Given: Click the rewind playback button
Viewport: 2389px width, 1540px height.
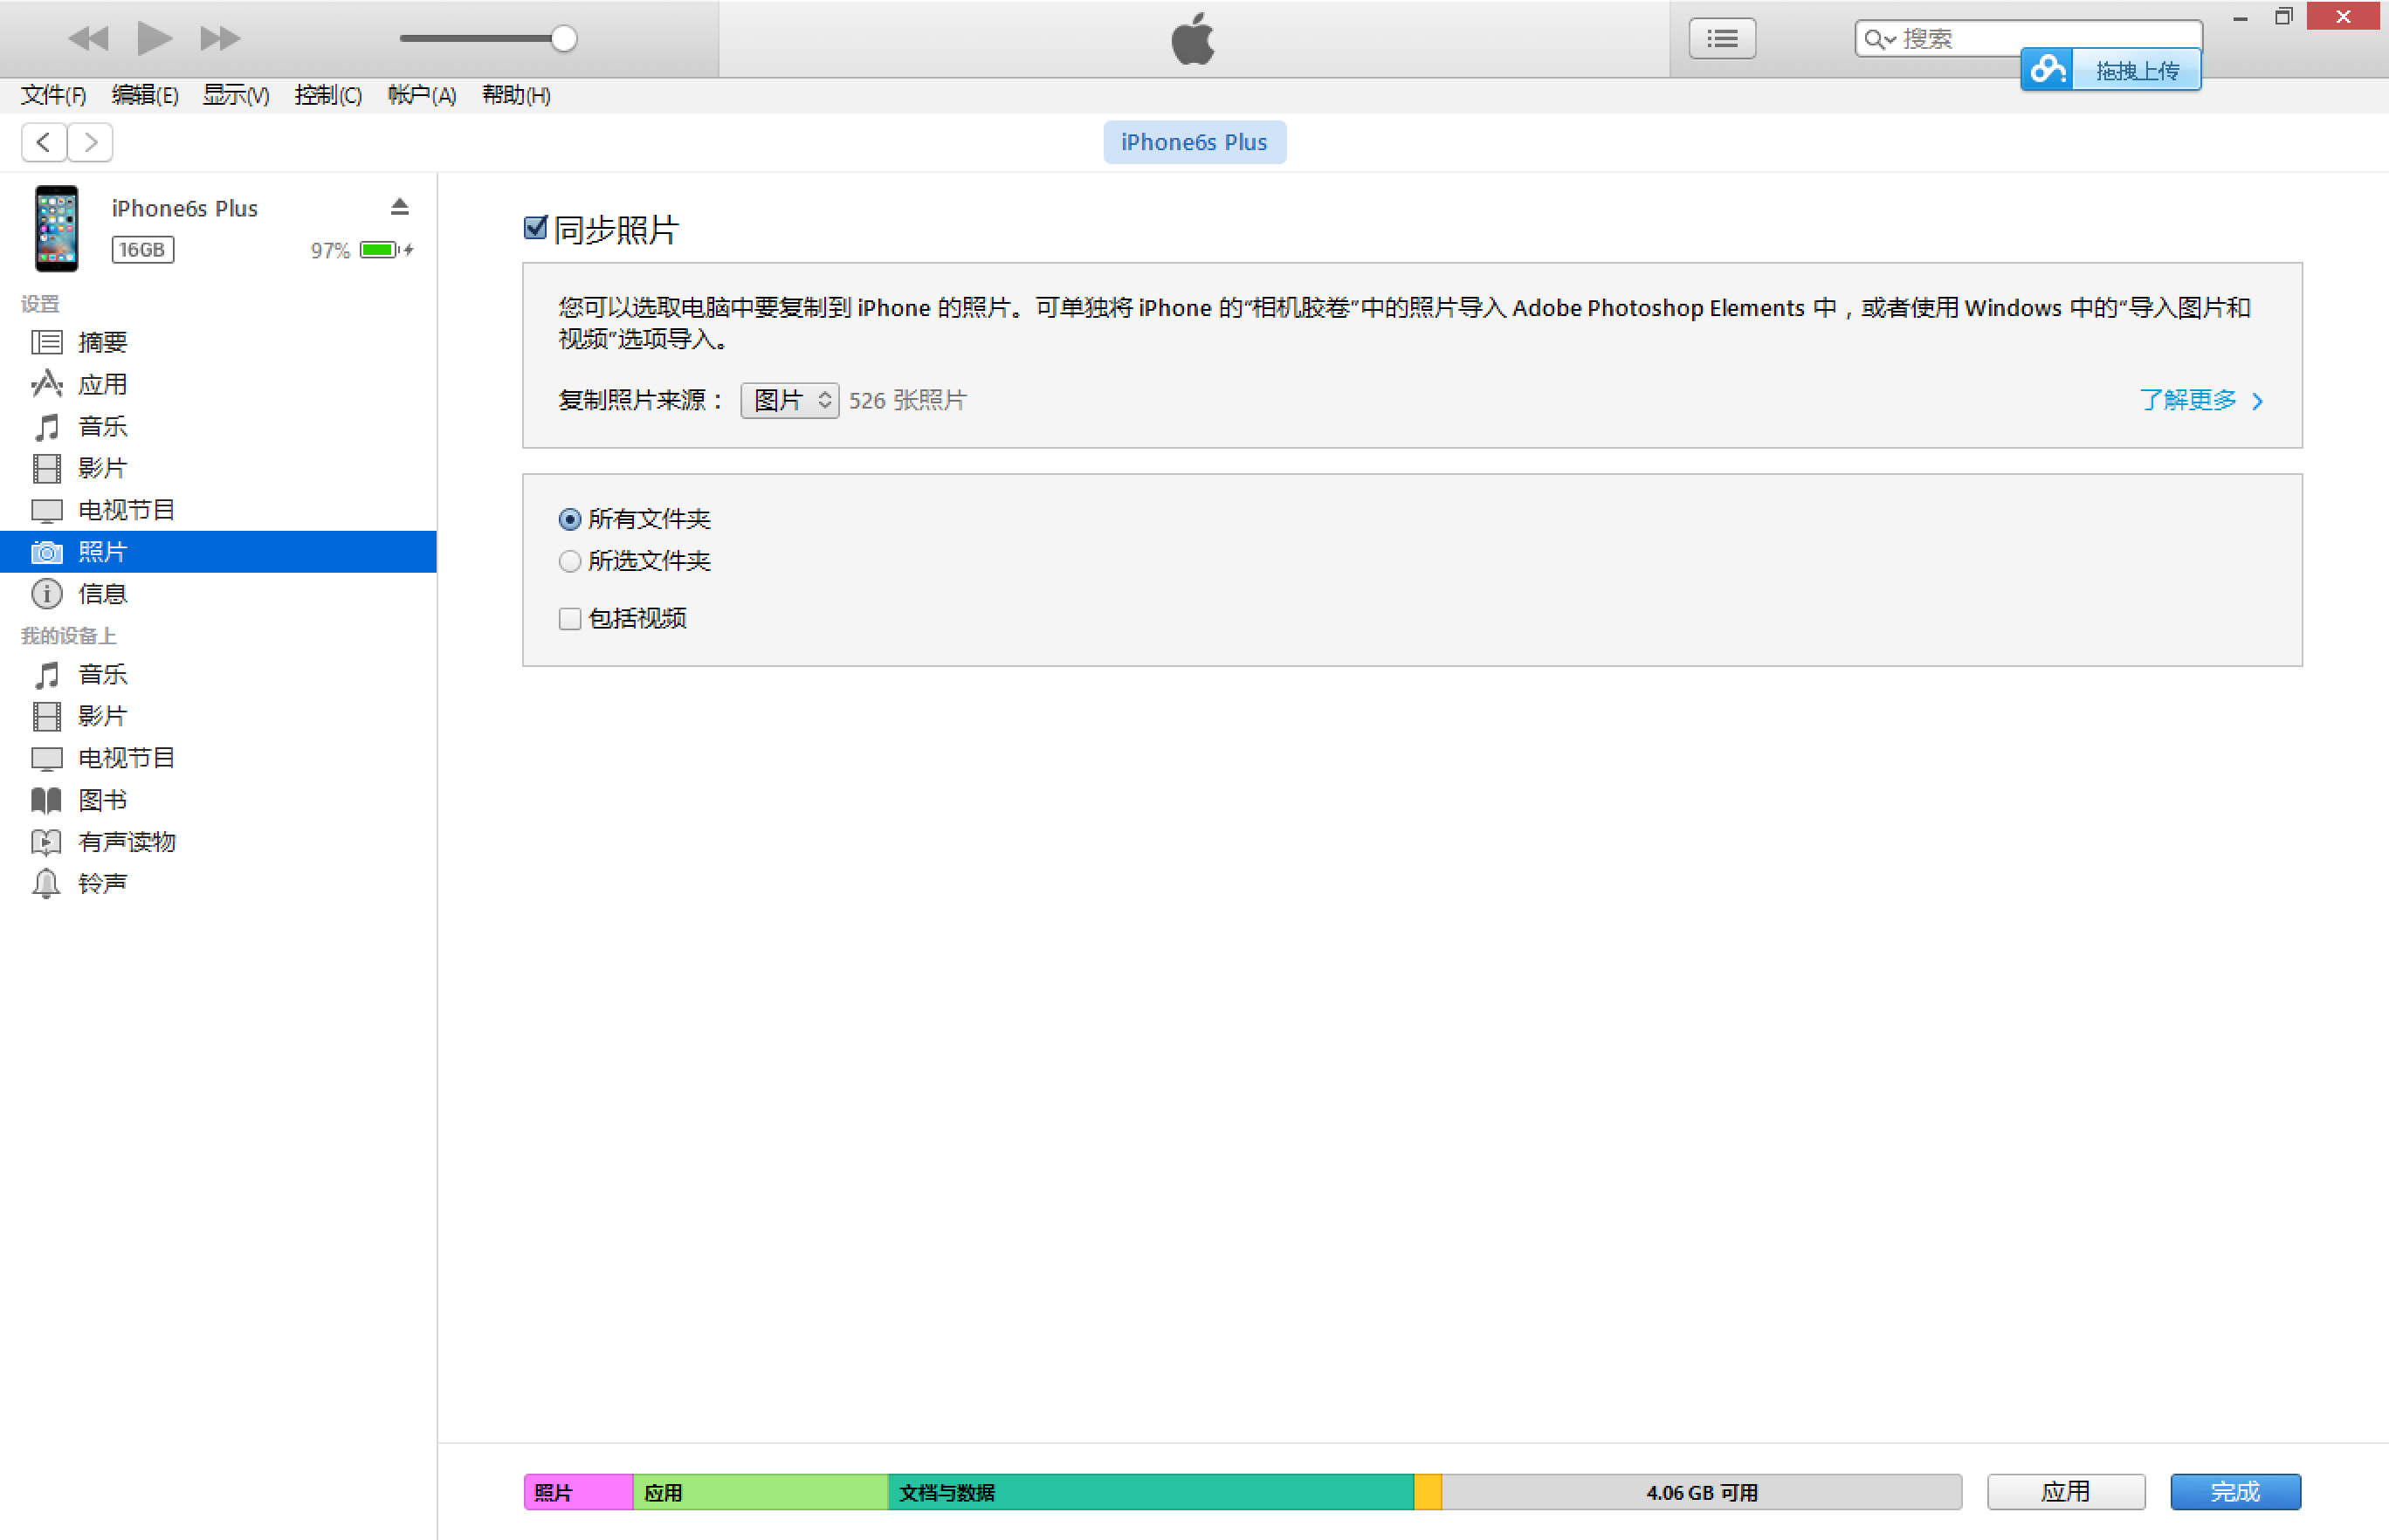Looking at the screenshot, I should [x=88, y=39].
